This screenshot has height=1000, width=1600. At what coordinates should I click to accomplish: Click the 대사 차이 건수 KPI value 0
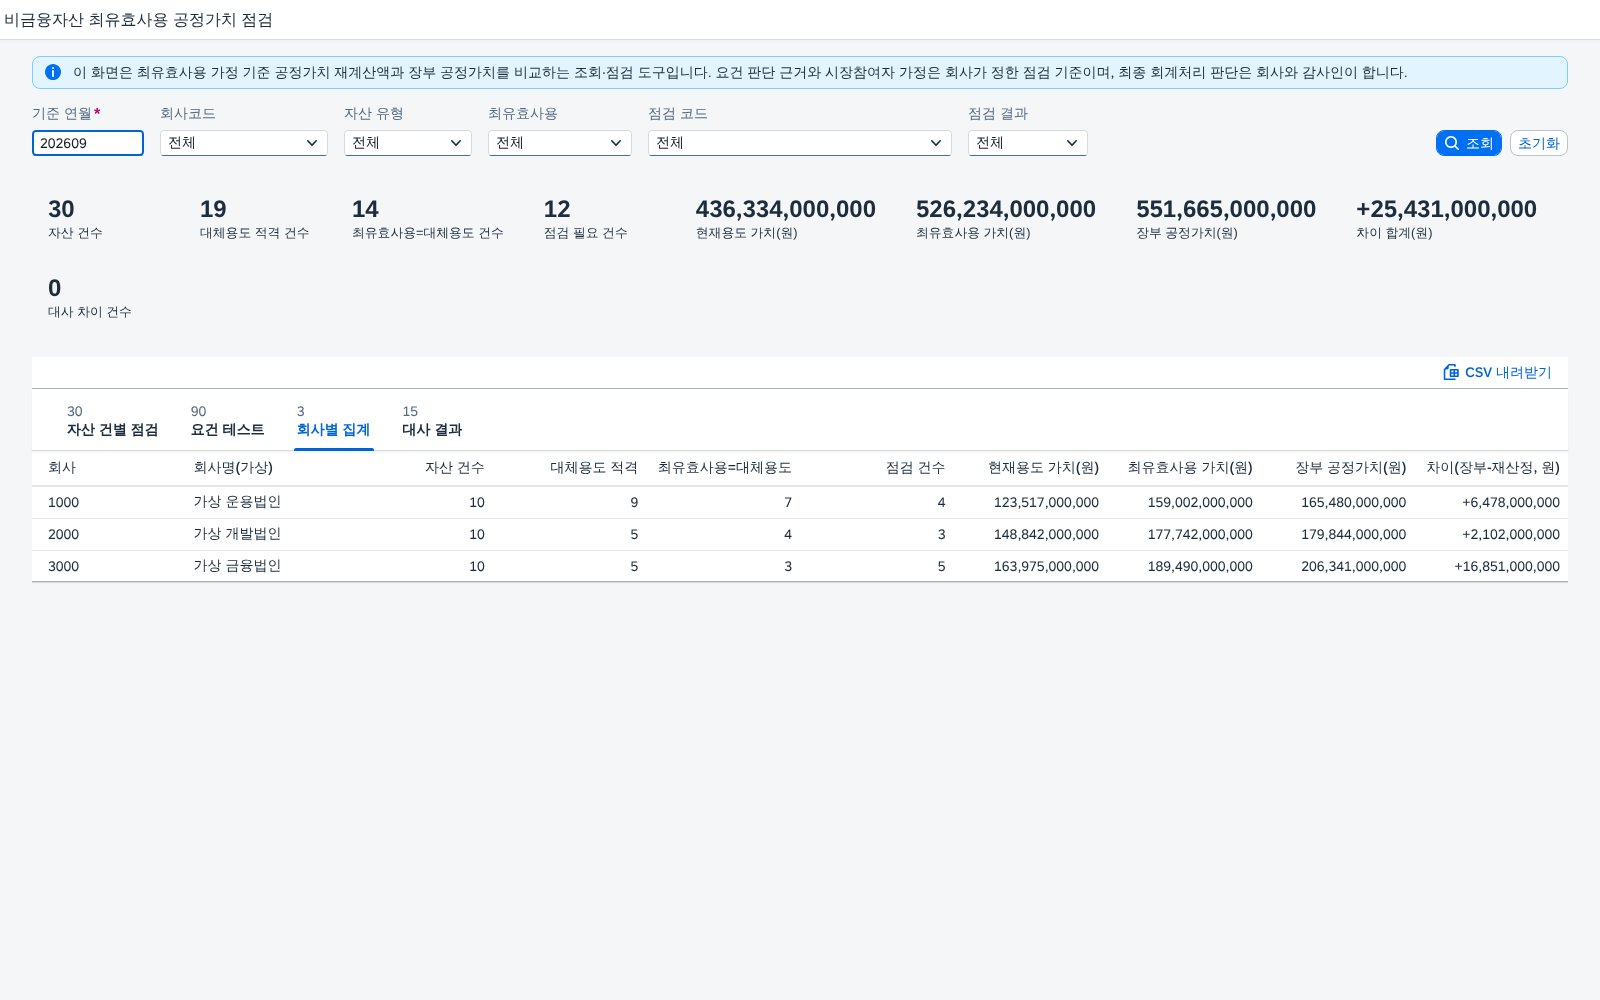pos(55,288)
